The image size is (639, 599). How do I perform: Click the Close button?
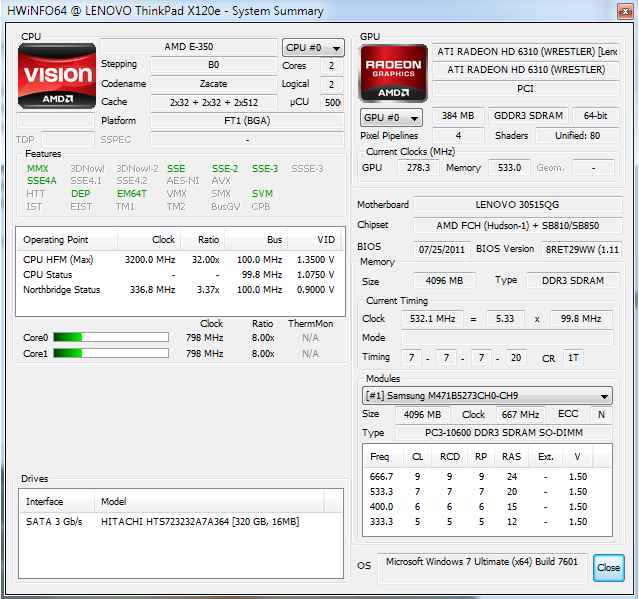608,568
